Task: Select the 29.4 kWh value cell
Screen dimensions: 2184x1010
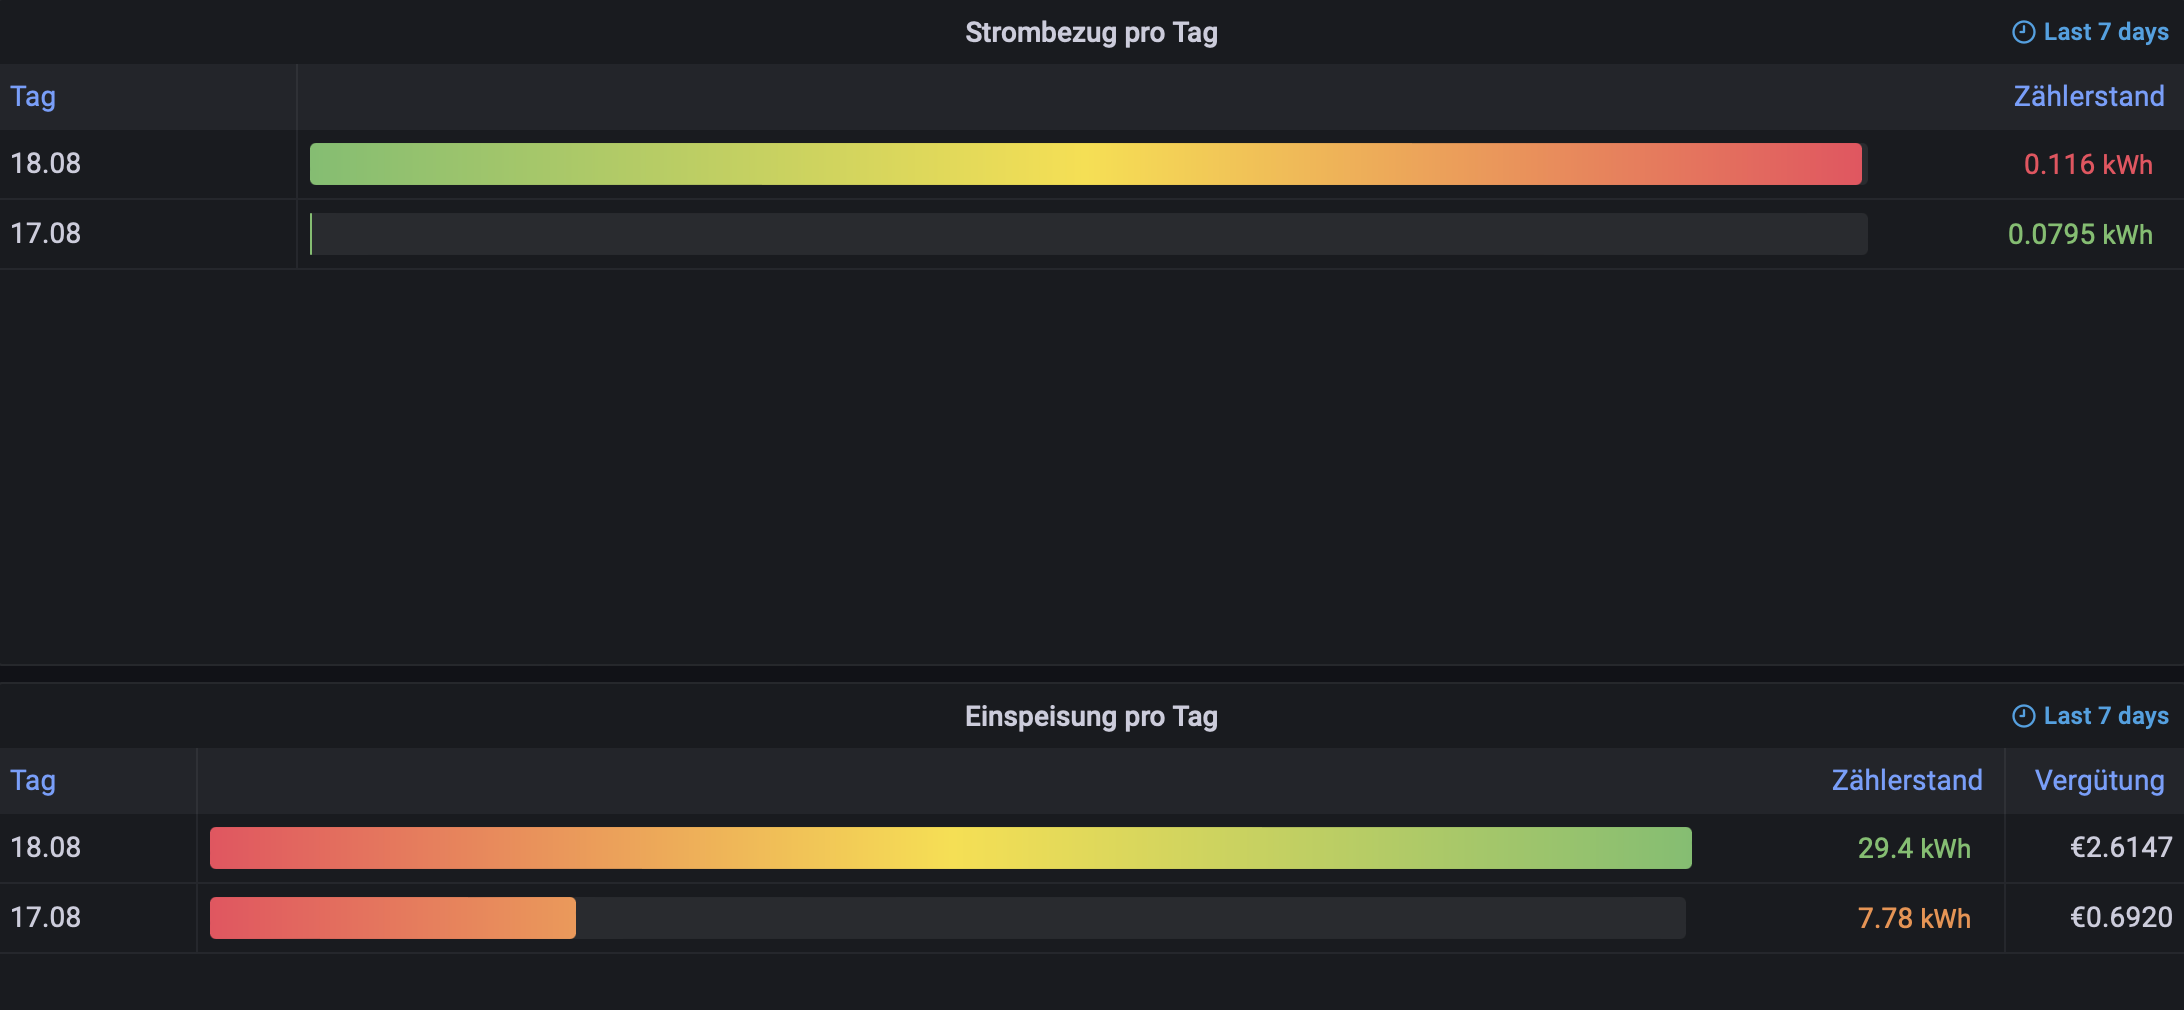Action: 1914,849
